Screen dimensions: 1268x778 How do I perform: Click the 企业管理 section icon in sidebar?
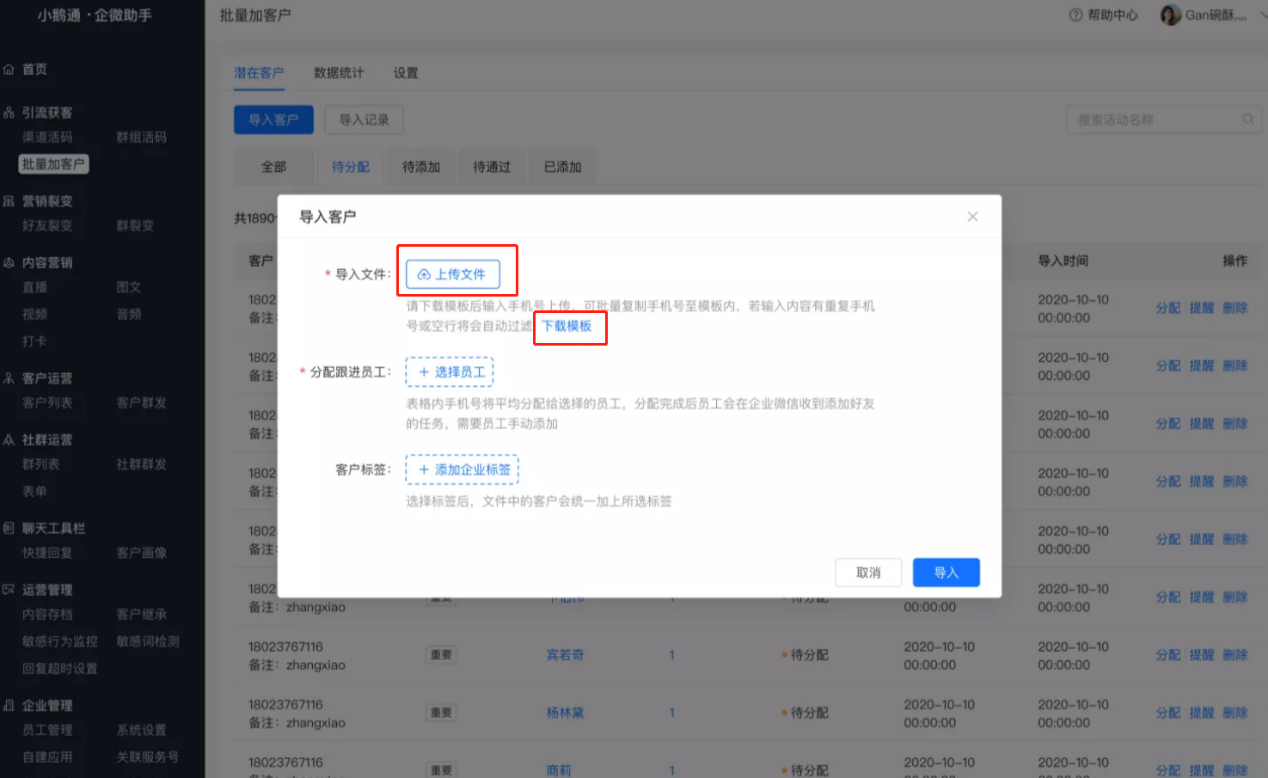tap(9, 706)
